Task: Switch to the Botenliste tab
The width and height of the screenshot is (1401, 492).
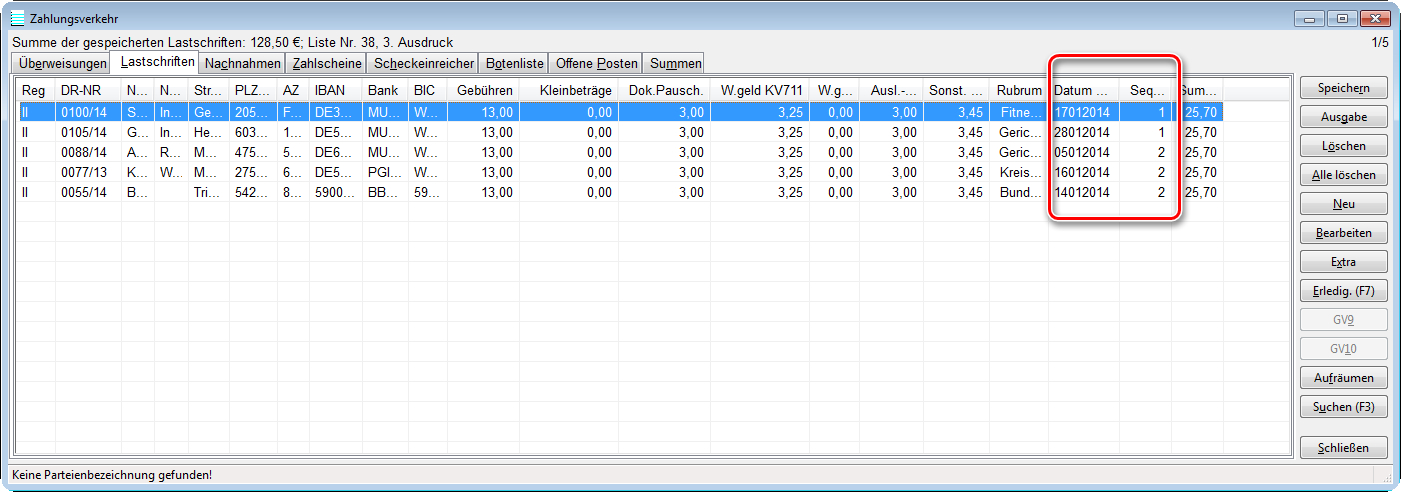Action: [x=512, y=63]
